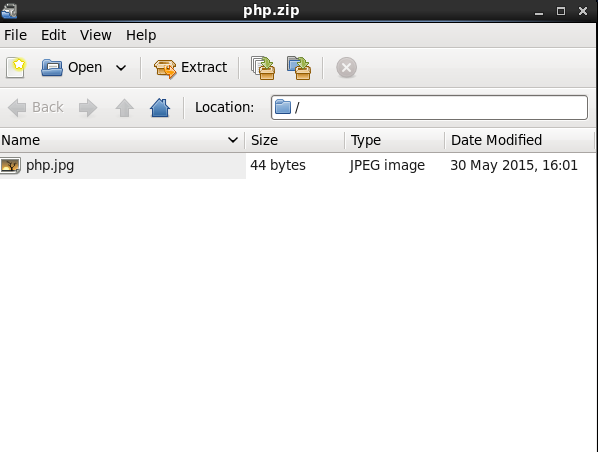
Task: Sort by the Type column header
Action: click(x=394, y=140)
